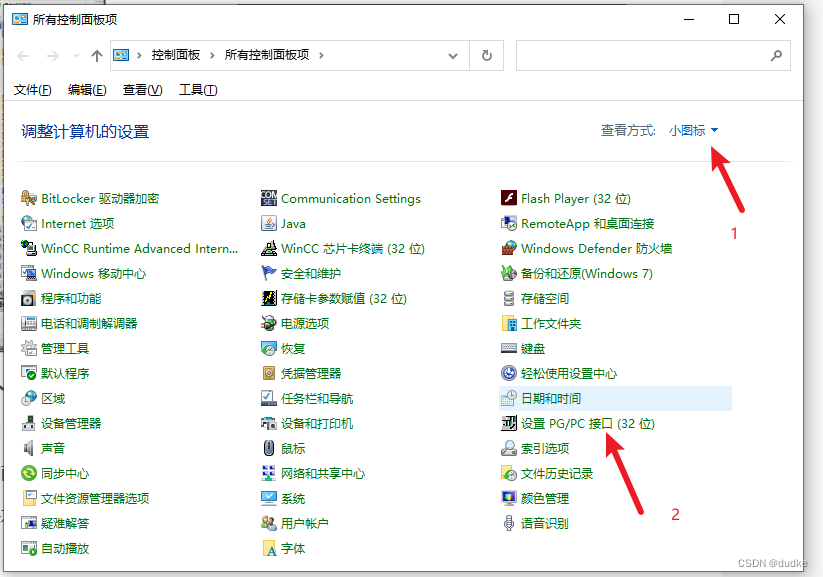Open the 疑难解答 icon
The height and width of the screenshot is (577, 823).
[28, 523]
